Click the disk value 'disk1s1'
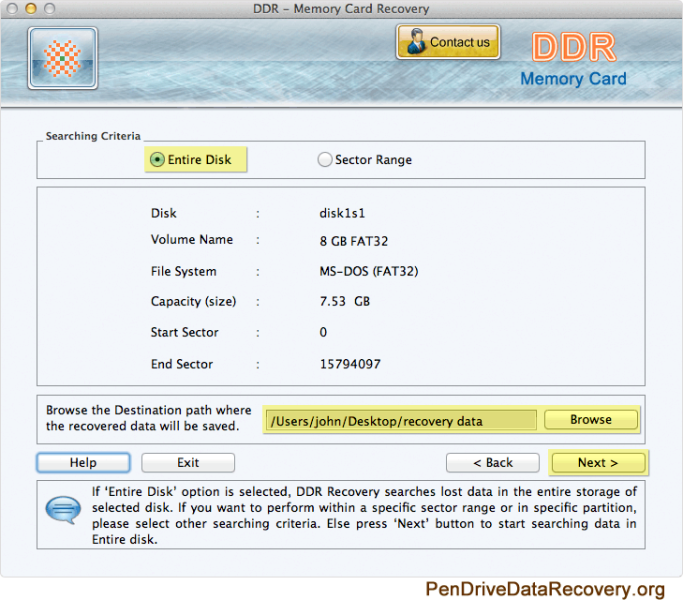 coord(342,213)
